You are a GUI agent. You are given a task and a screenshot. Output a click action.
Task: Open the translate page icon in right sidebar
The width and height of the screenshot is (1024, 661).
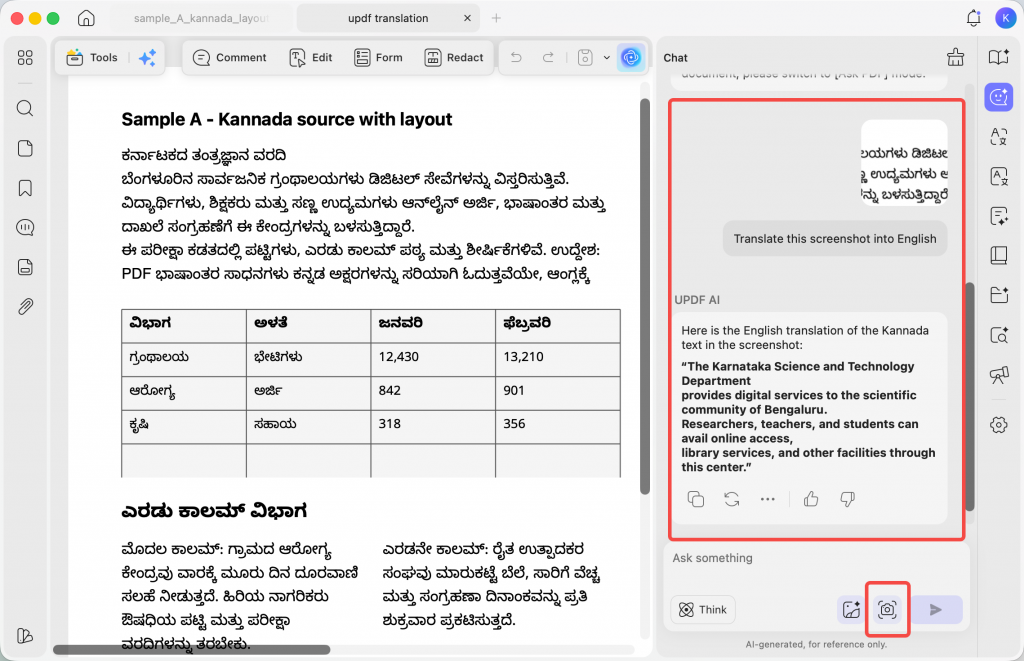click(999, 176)
